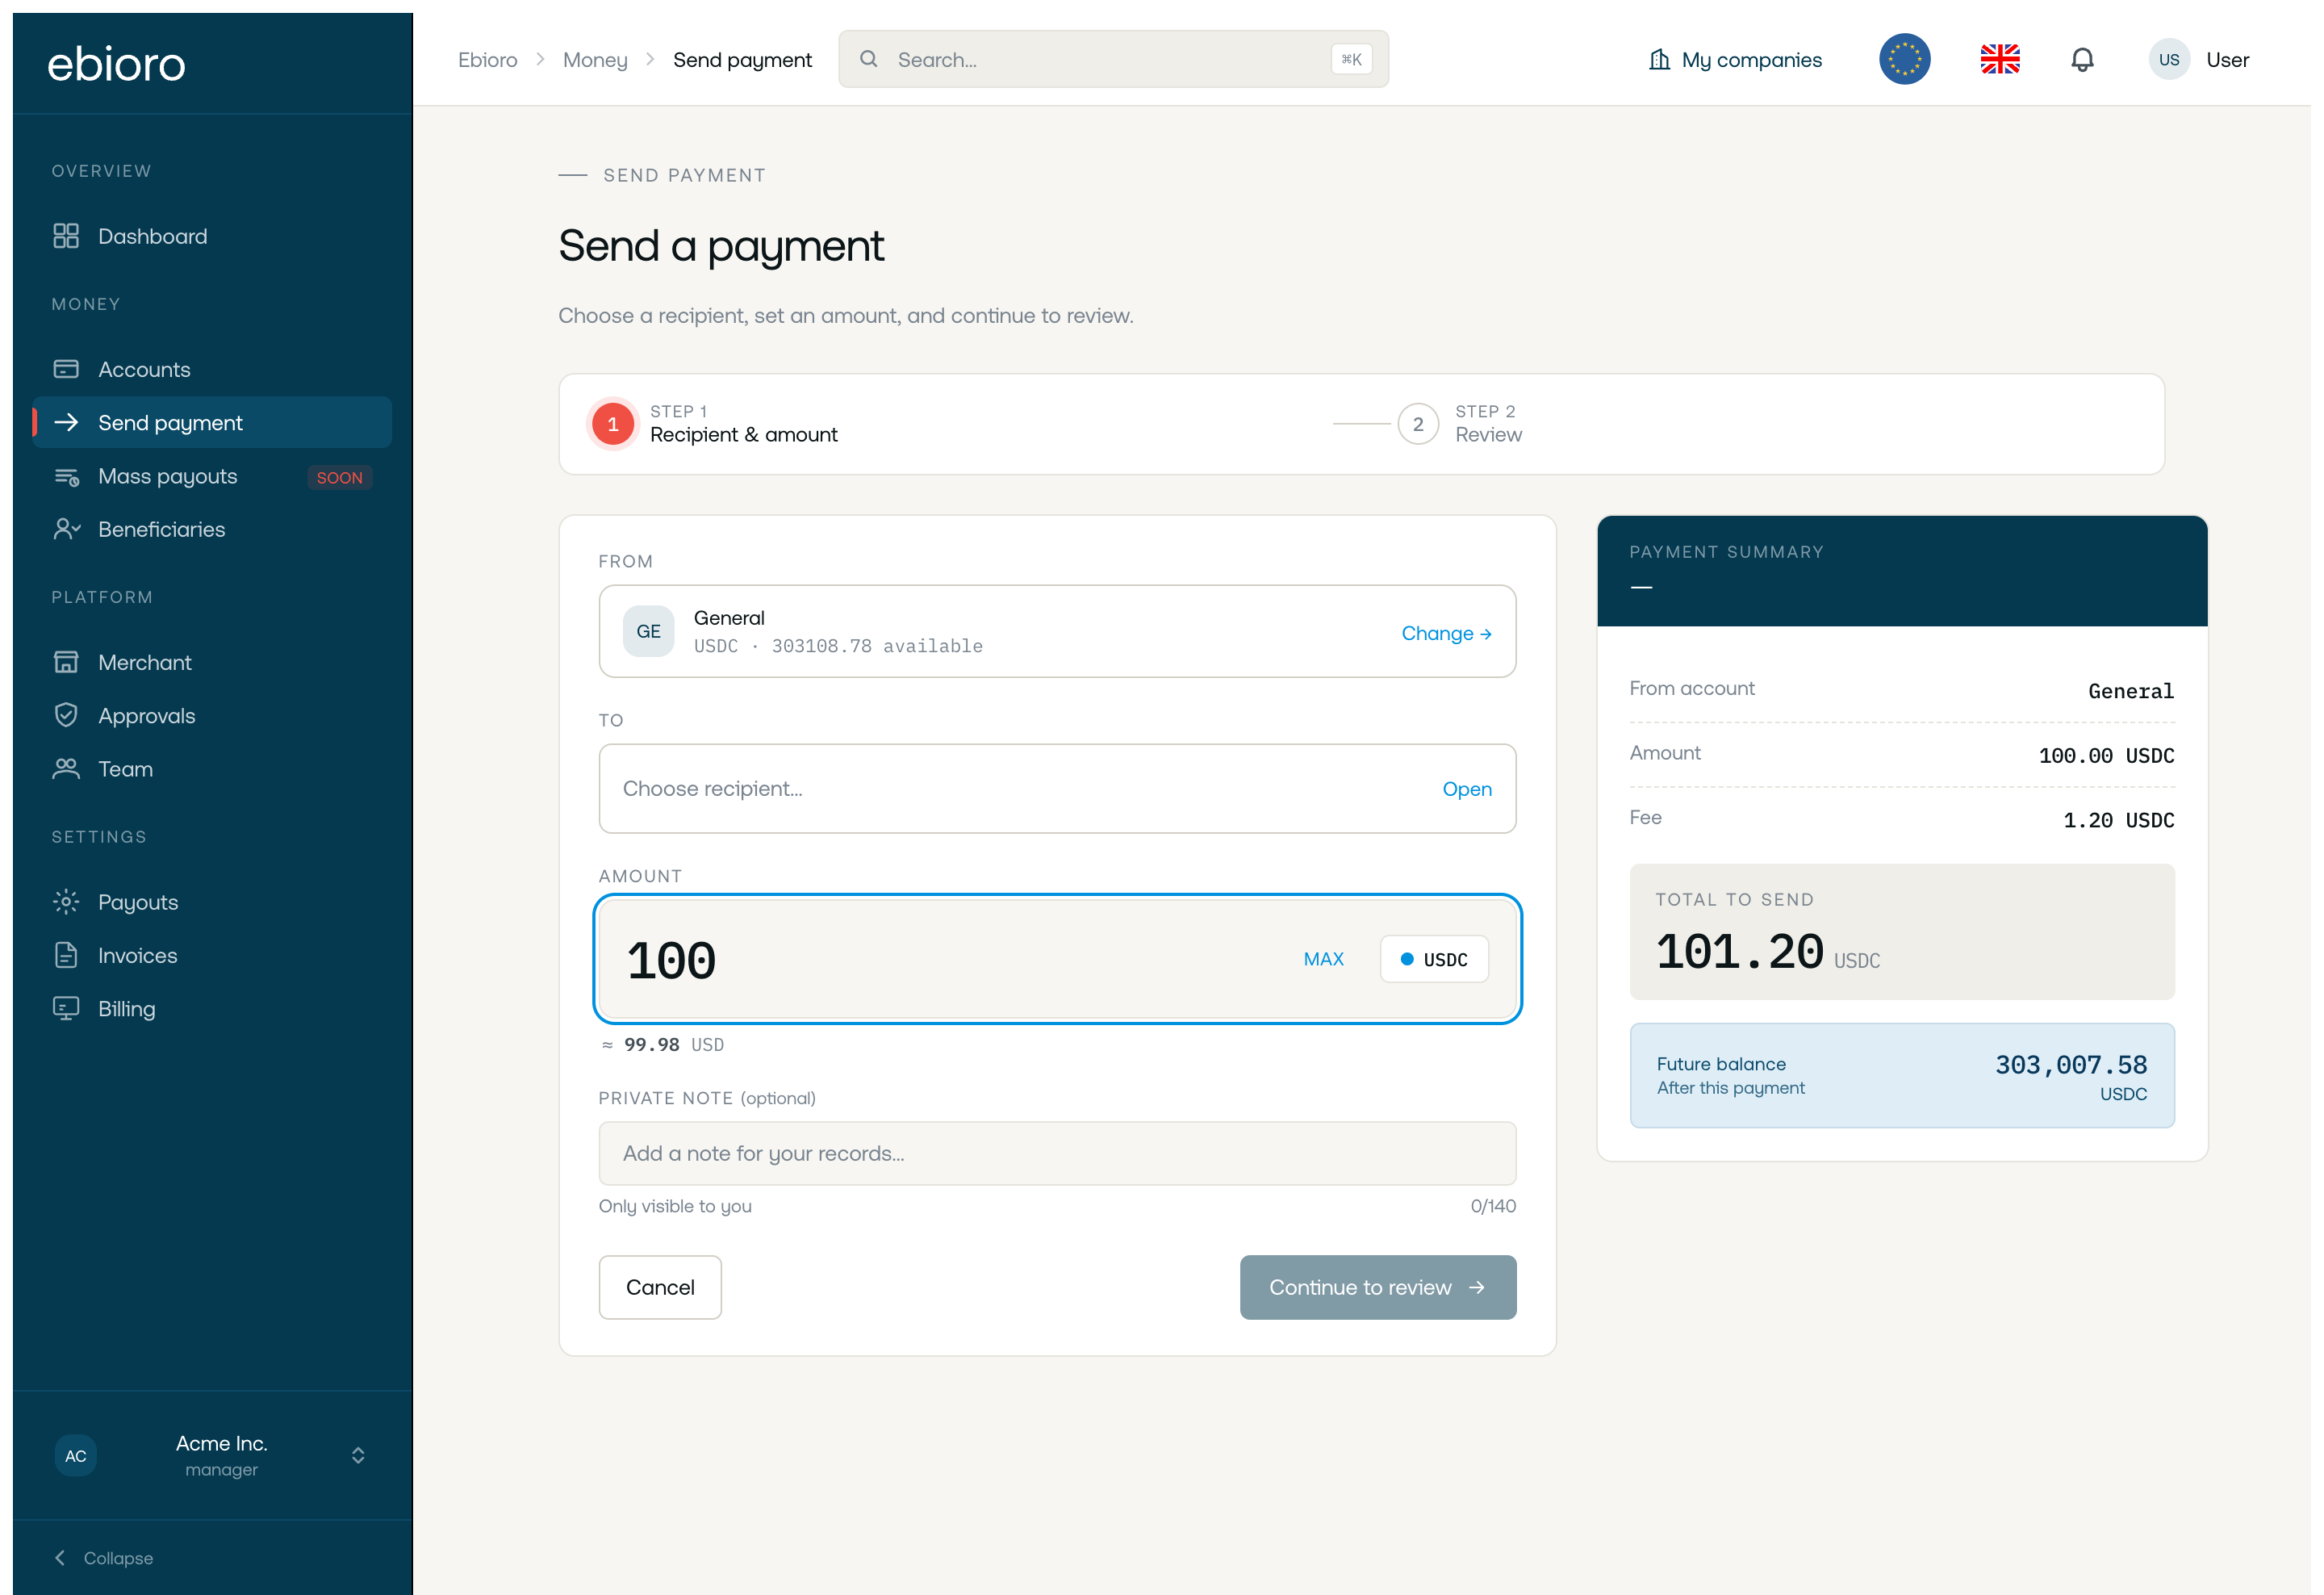Click the ⌘K shortcut badge
2324x1595 pixels.
click(x=1351, y=59)
